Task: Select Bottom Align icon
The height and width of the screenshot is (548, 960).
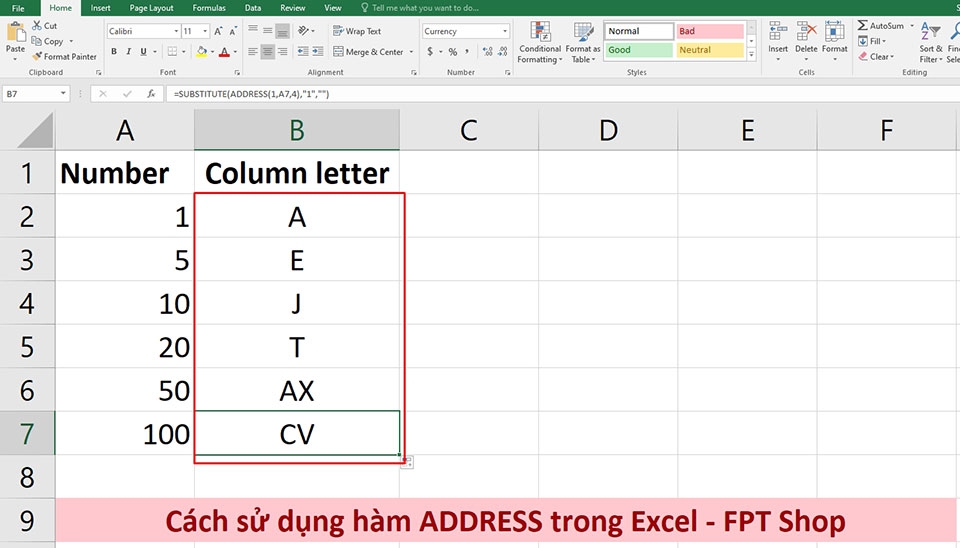Action: pyautogui.click(x=282, y=31)
